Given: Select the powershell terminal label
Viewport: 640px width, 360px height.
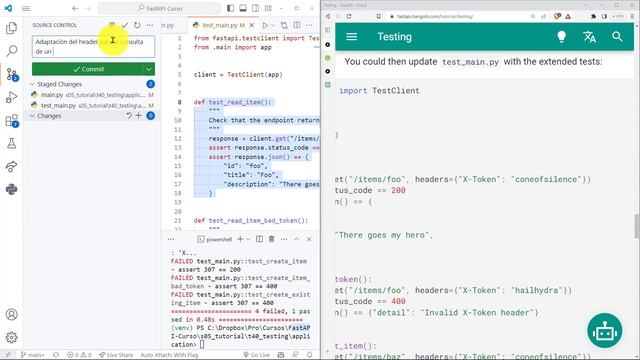Looking at the screenshot, I should click(x=215, y=239).
